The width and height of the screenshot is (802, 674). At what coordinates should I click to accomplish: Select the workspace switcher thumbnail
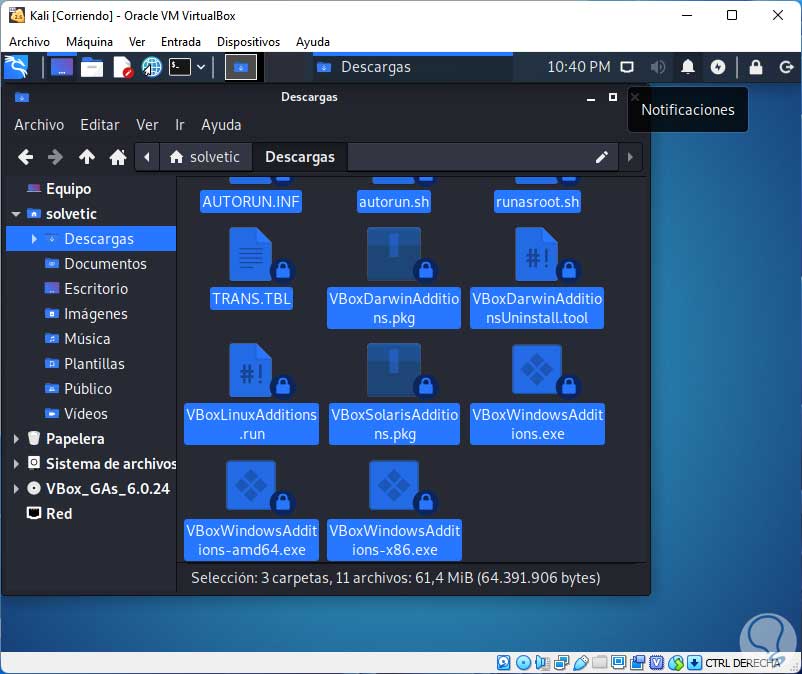(x=241, y=67)
